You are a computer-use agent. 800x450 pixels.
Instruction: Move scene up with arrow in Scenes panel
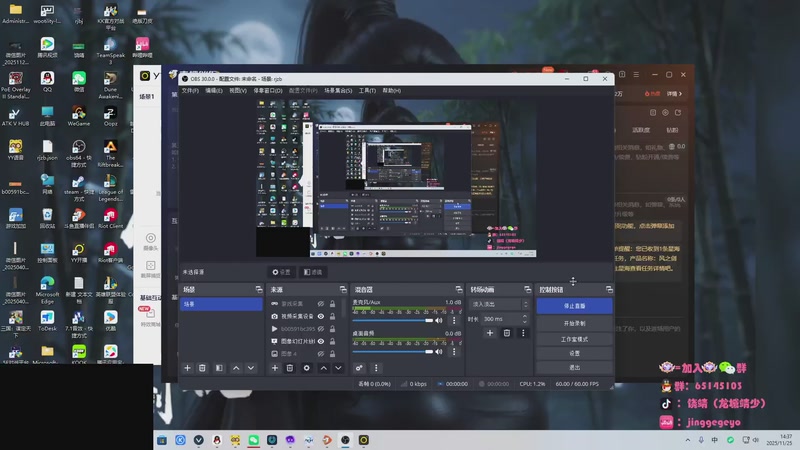pyautogui.click(x=236, y=368)
